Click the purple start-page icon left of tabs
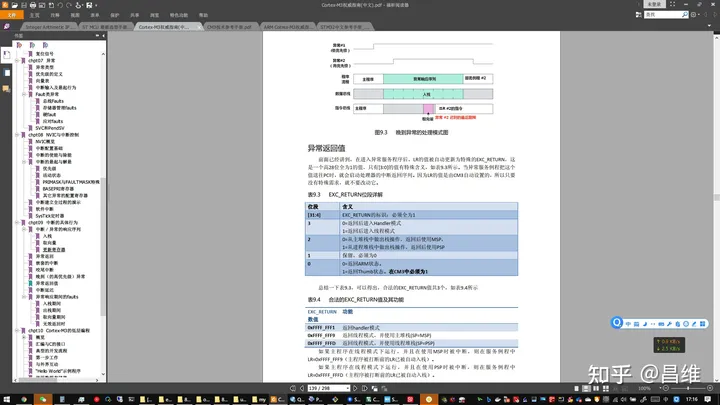The width and height of the screenshot is (720, 405). click(x=6, y=27)
